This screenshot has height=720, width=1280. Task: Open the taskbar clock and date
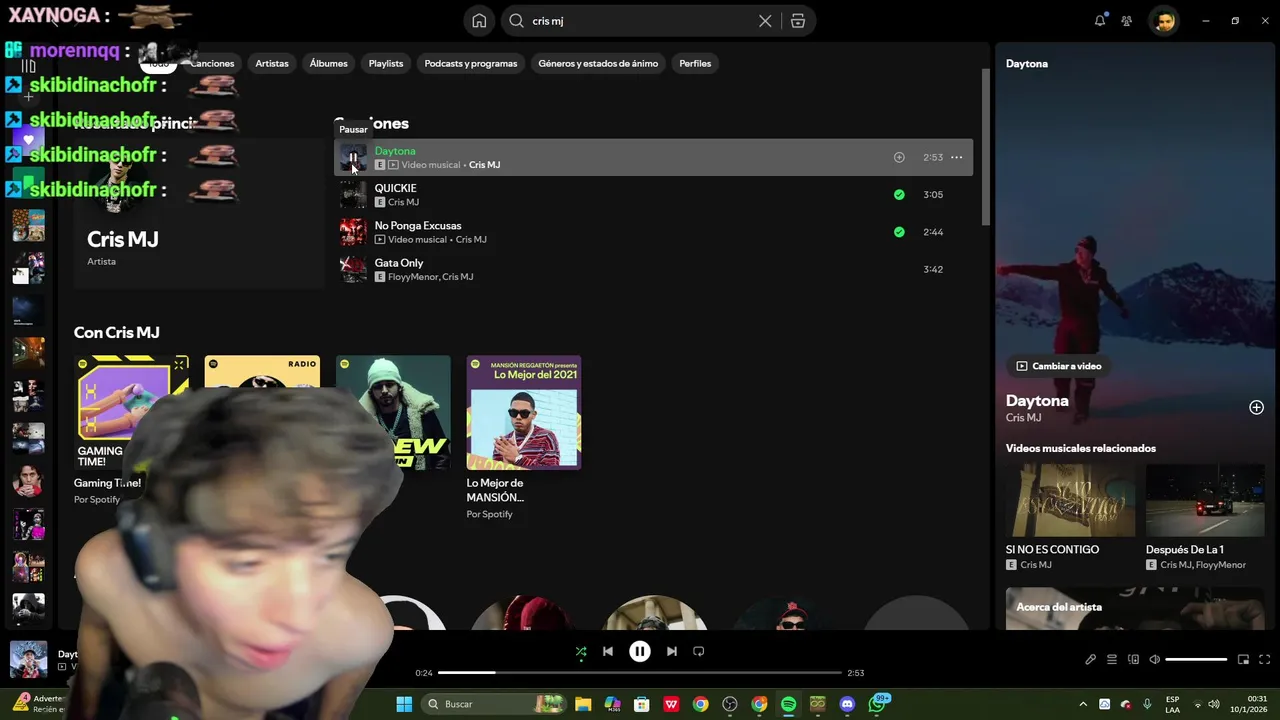(x=1250, y=704)
